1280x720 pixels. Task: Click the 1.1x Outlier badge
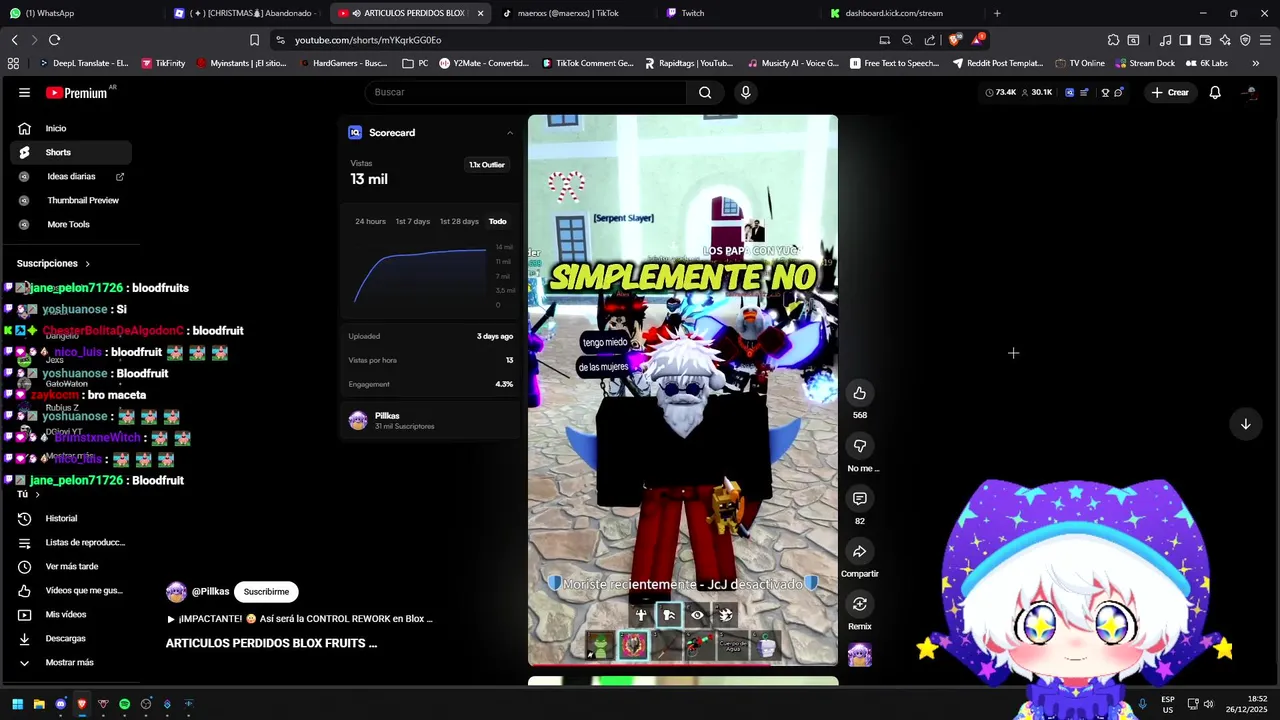click(487, 164)
